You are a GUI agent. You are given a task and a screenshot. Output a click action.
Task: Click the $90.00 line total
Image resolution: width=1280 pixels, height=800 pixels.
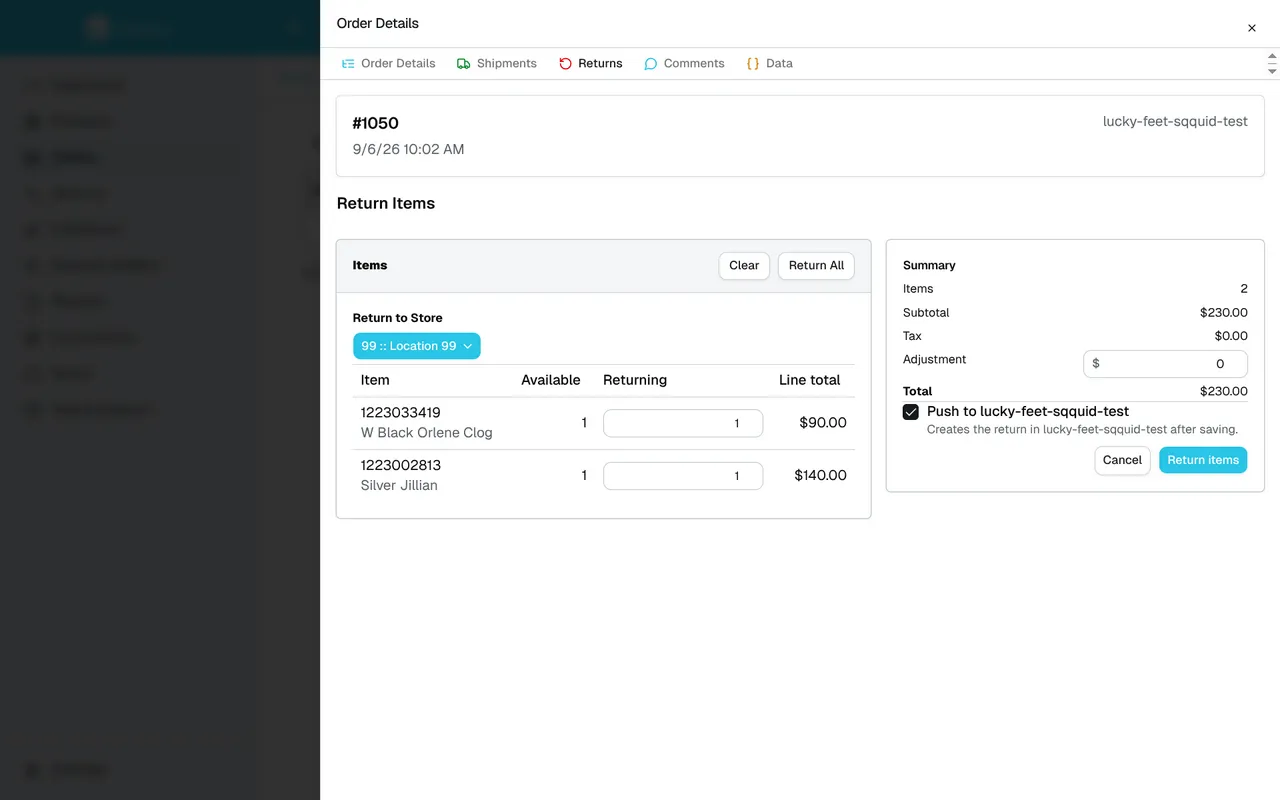coord(823,423)
